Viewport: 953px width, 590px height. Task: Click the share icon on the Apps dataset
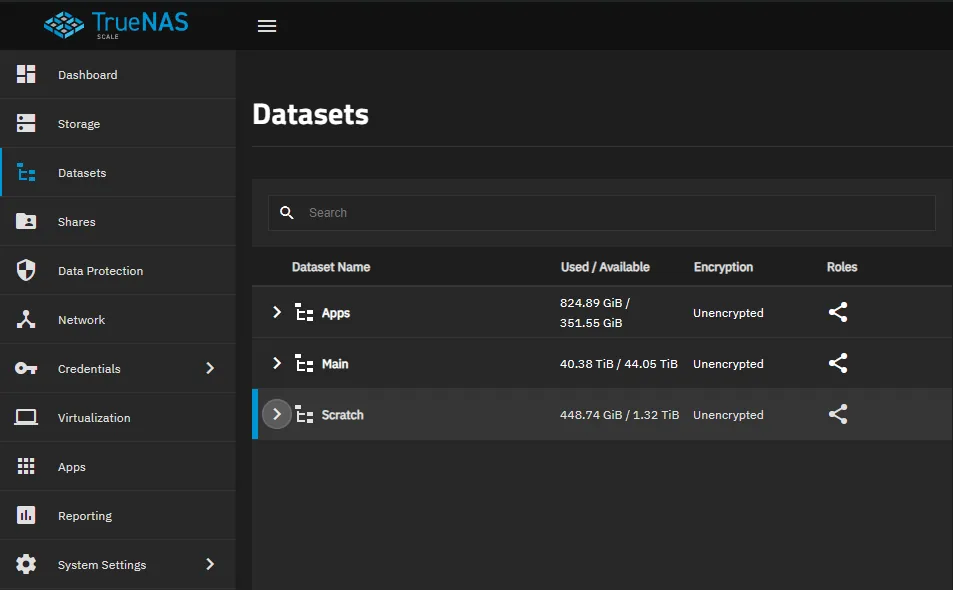(x=837, y=312)
